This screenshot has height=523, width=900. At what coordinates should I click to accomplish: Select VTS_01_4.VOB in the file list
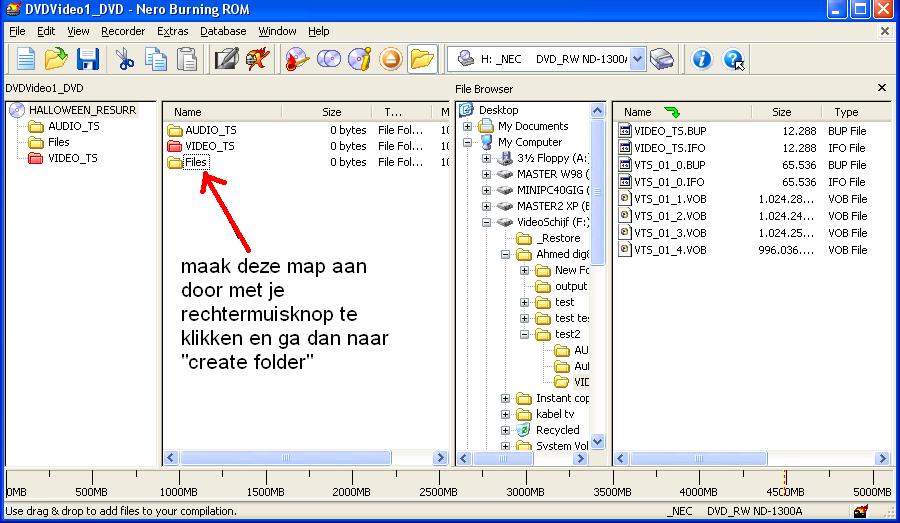pyautogui.click(x=670, y=250)
